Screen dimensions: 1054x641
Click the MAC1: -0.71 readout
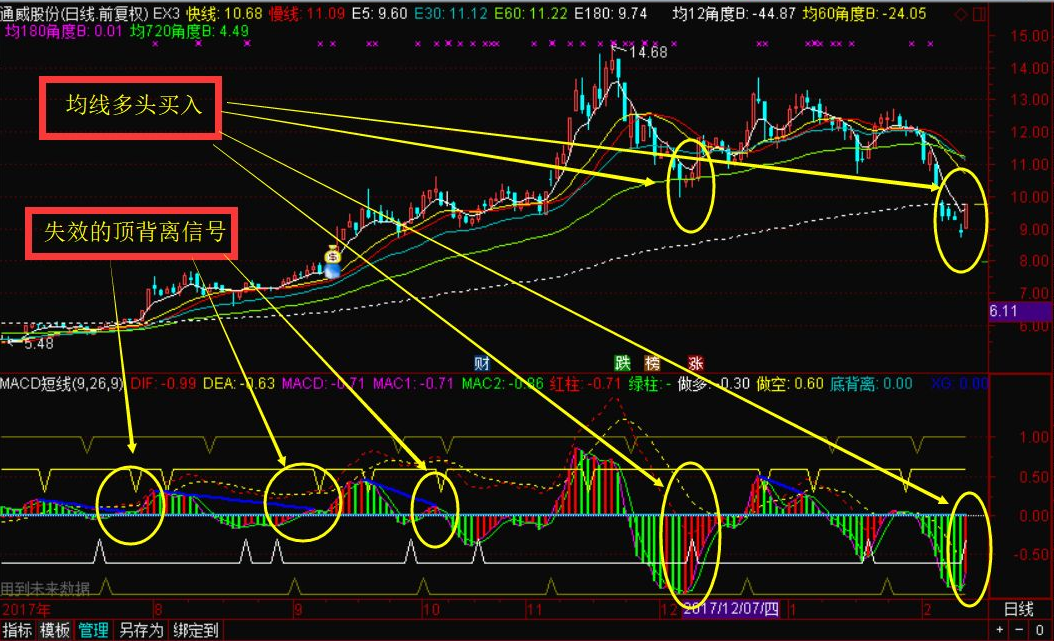click(413, 384)
